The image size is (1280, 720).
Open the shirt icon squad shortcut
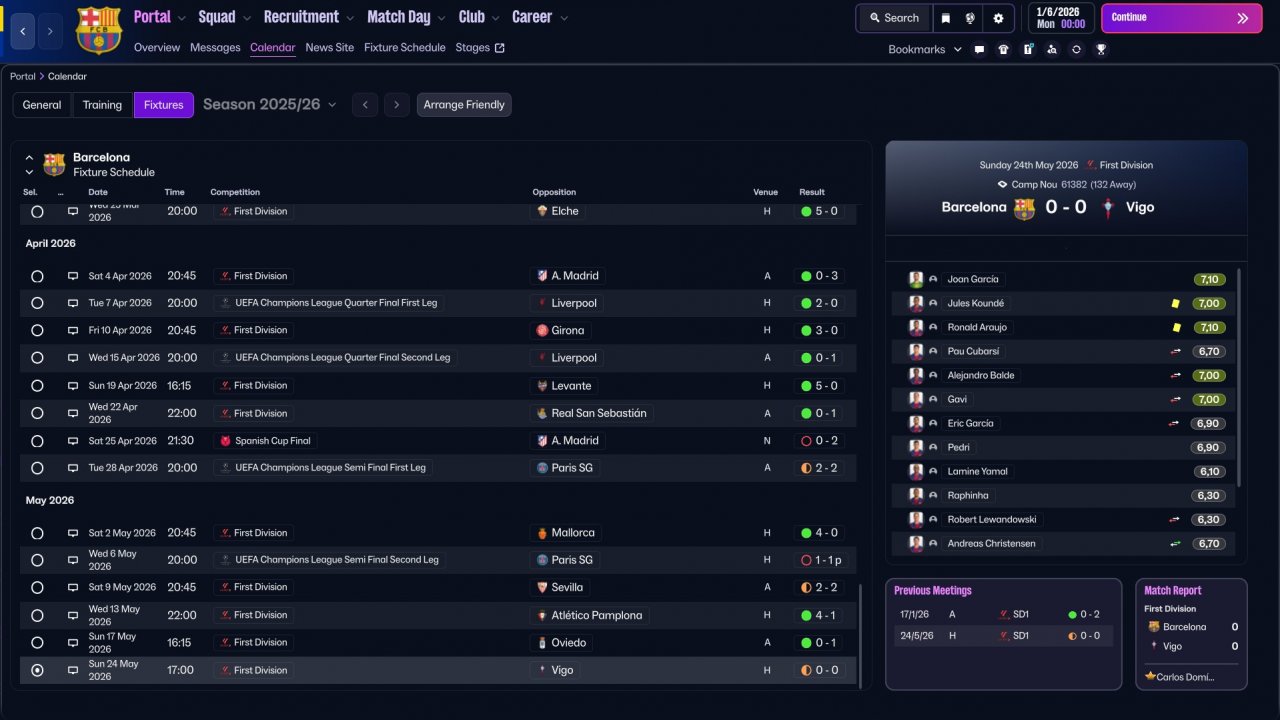tap(1003, 49)
